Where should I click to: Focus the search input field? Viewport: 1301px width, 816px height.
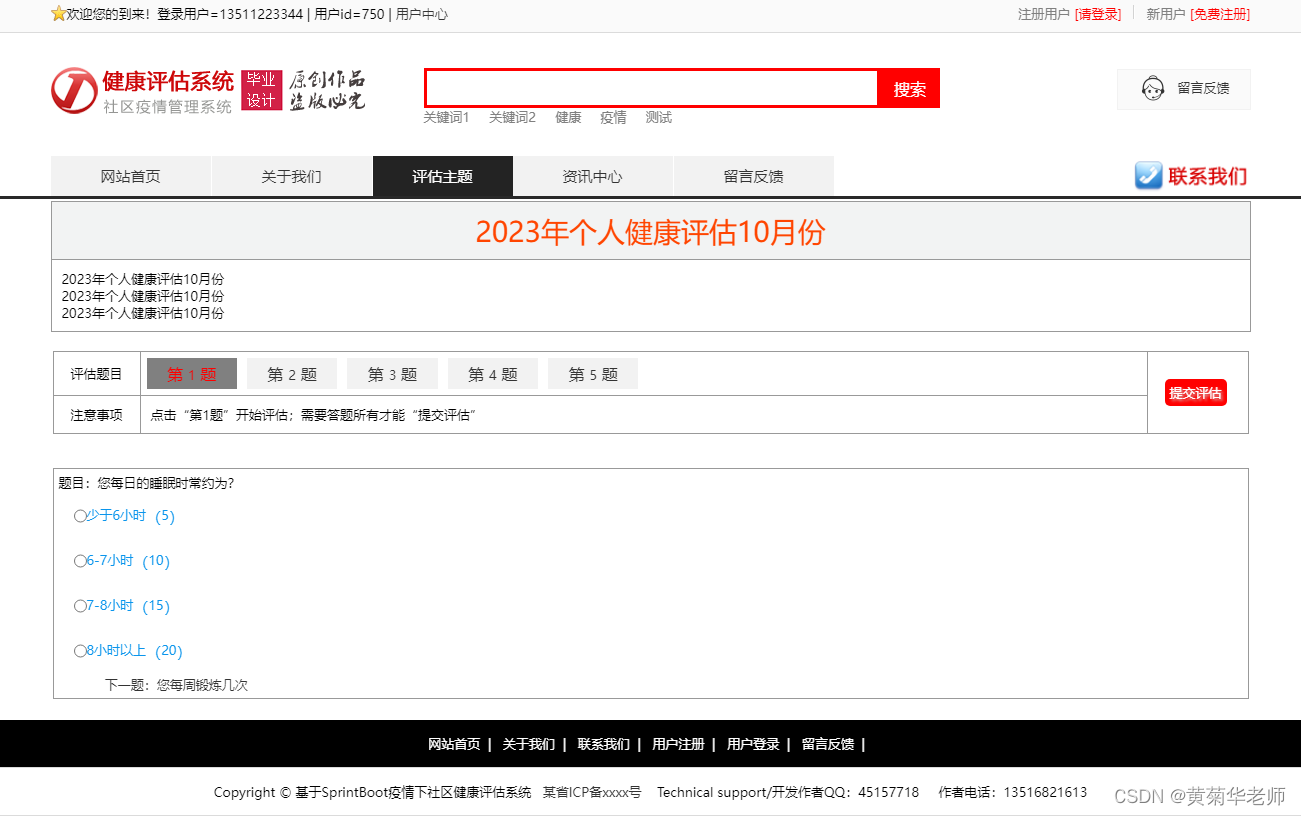pos(652,88)
